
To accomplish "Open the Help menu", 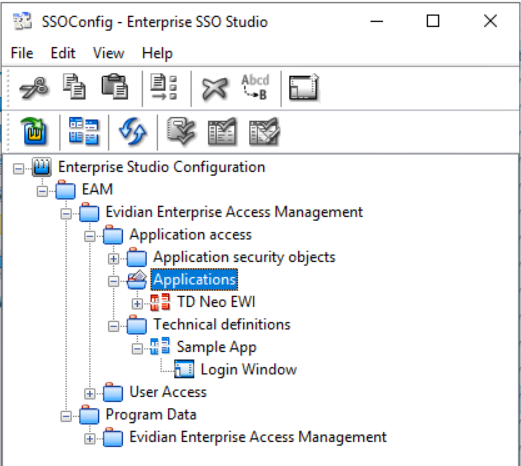I will (157, 53).
